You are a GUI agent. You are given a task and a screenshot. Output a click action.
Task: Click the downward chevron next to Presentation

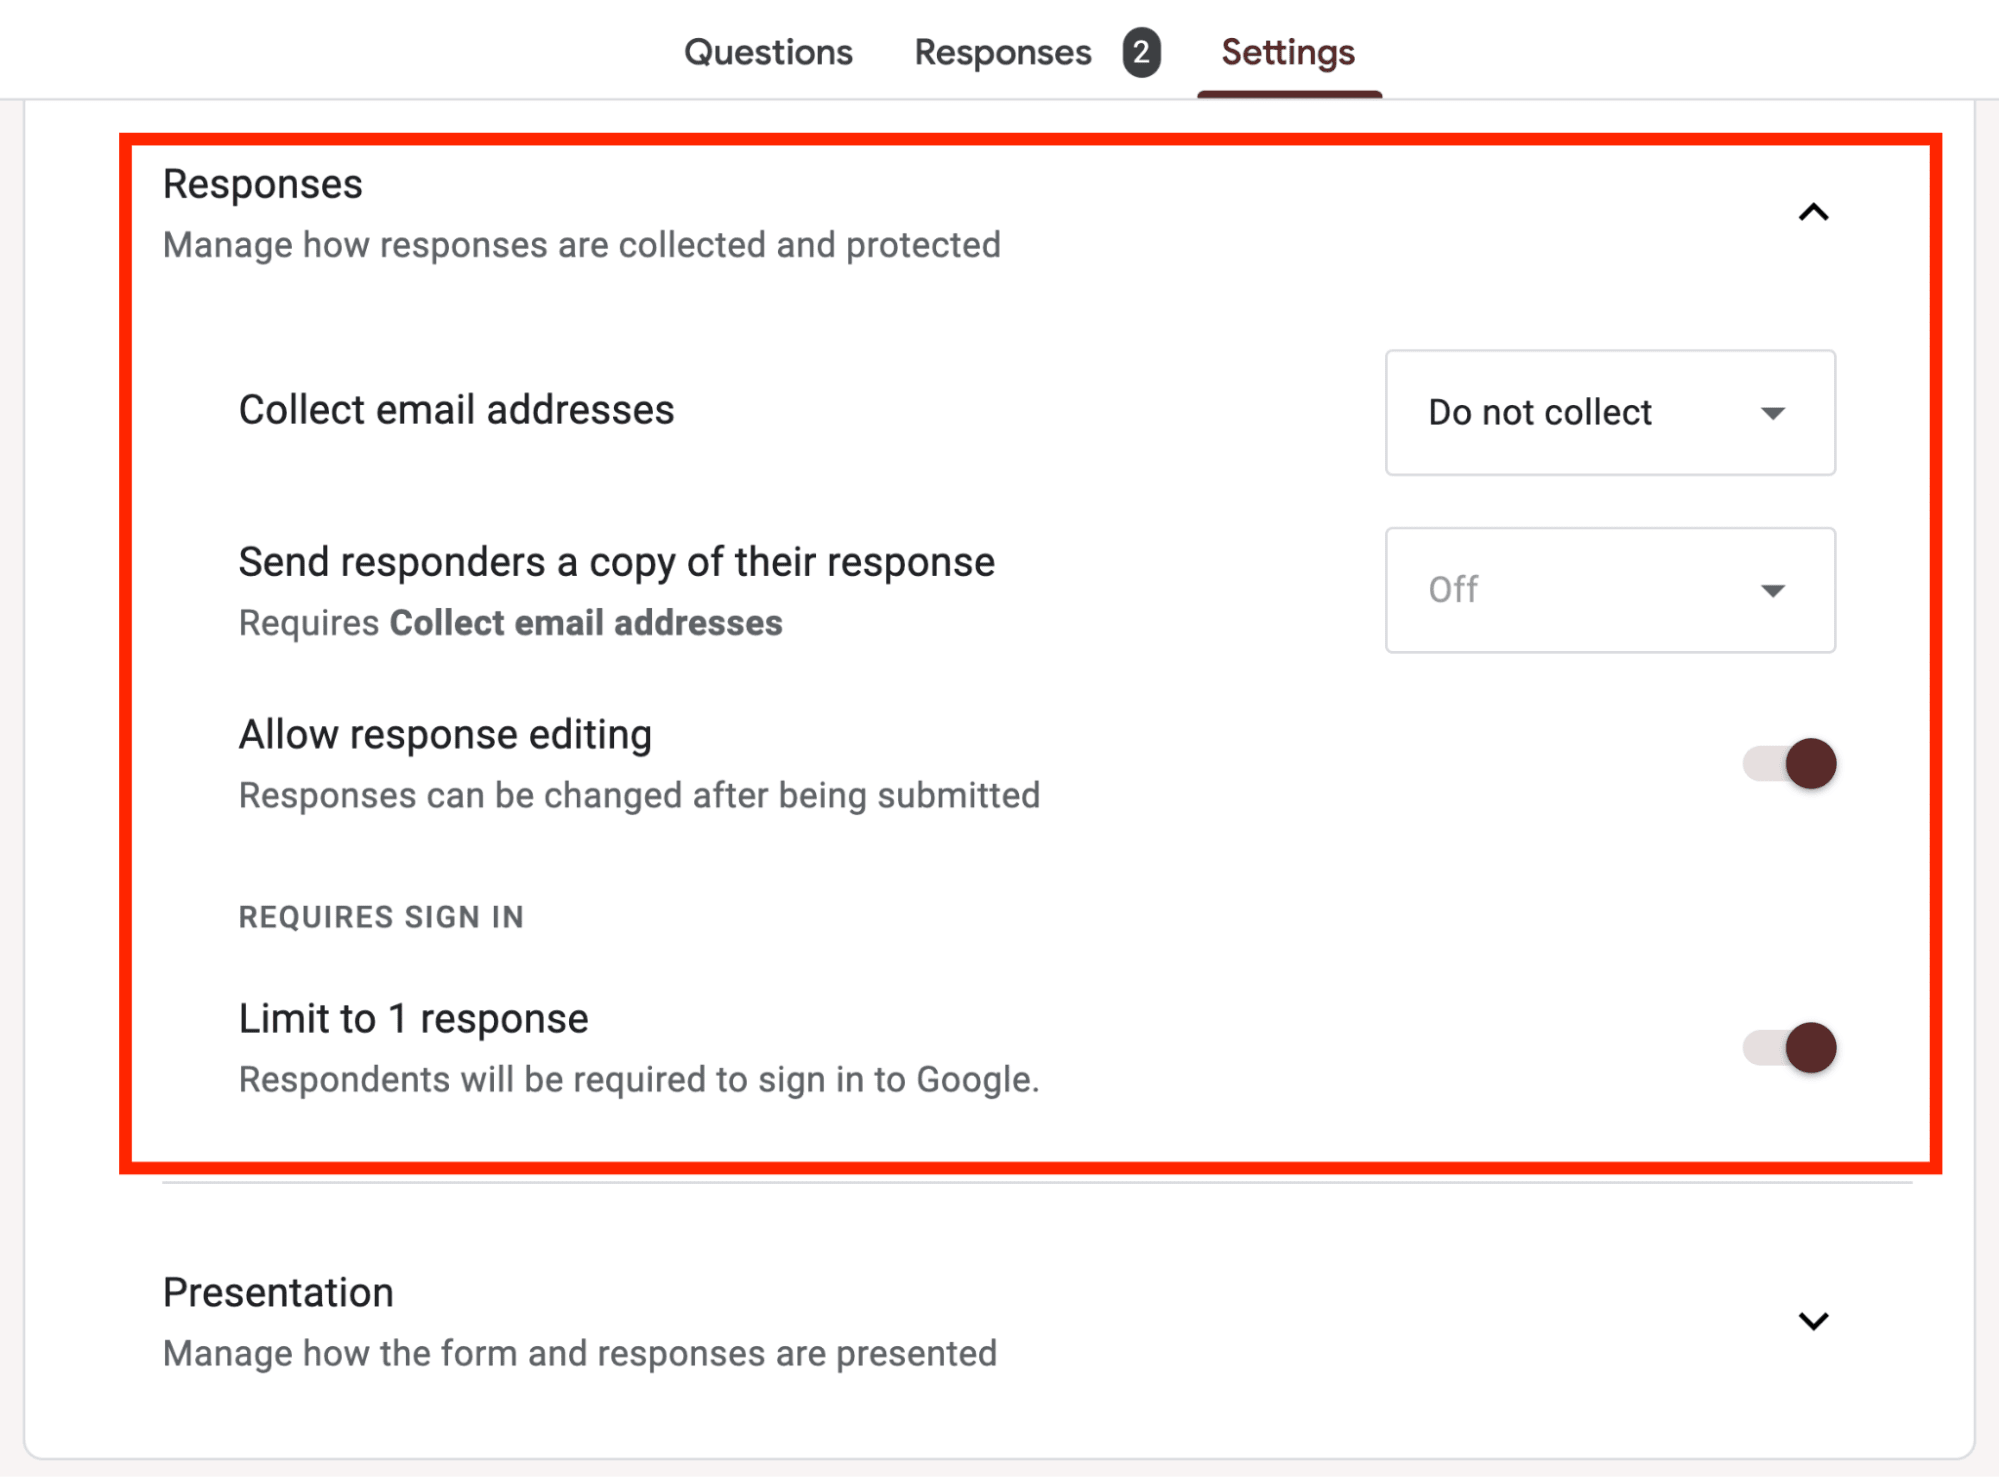point(1813,1320)
